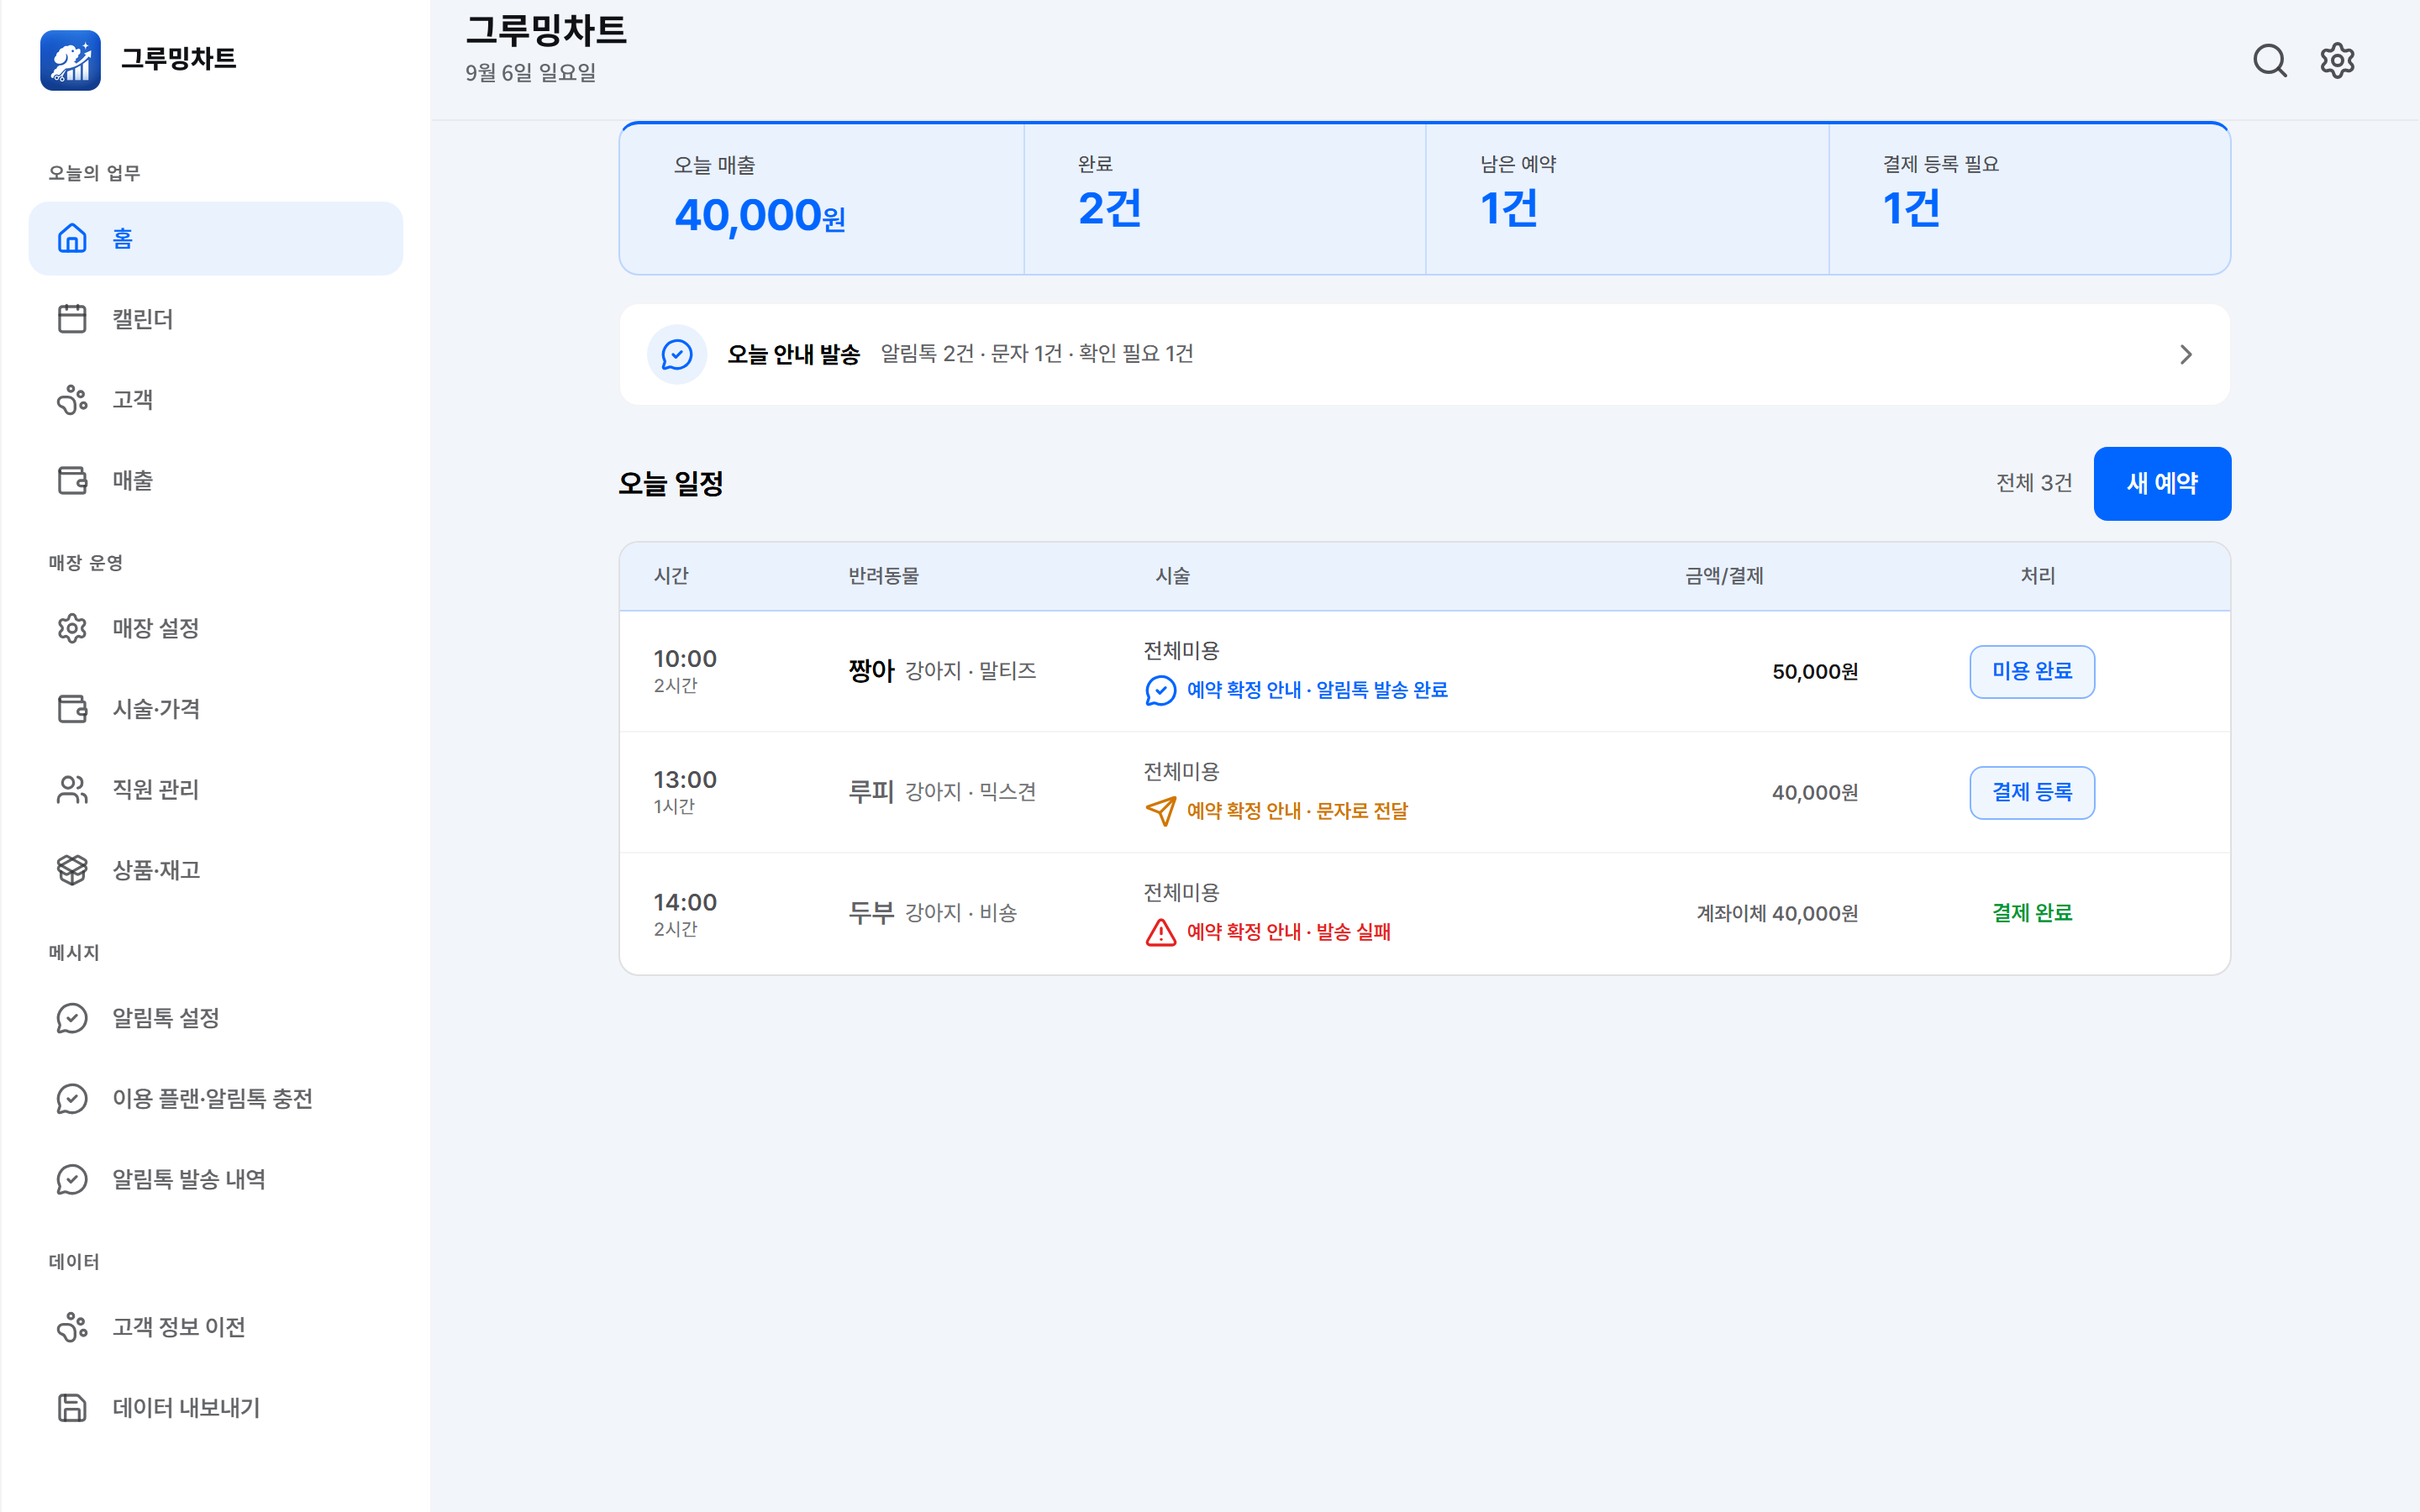Open the search magnifier icon
Screen dimensions: 2420x1512
pyautogui.click(x=2269, y=60)
